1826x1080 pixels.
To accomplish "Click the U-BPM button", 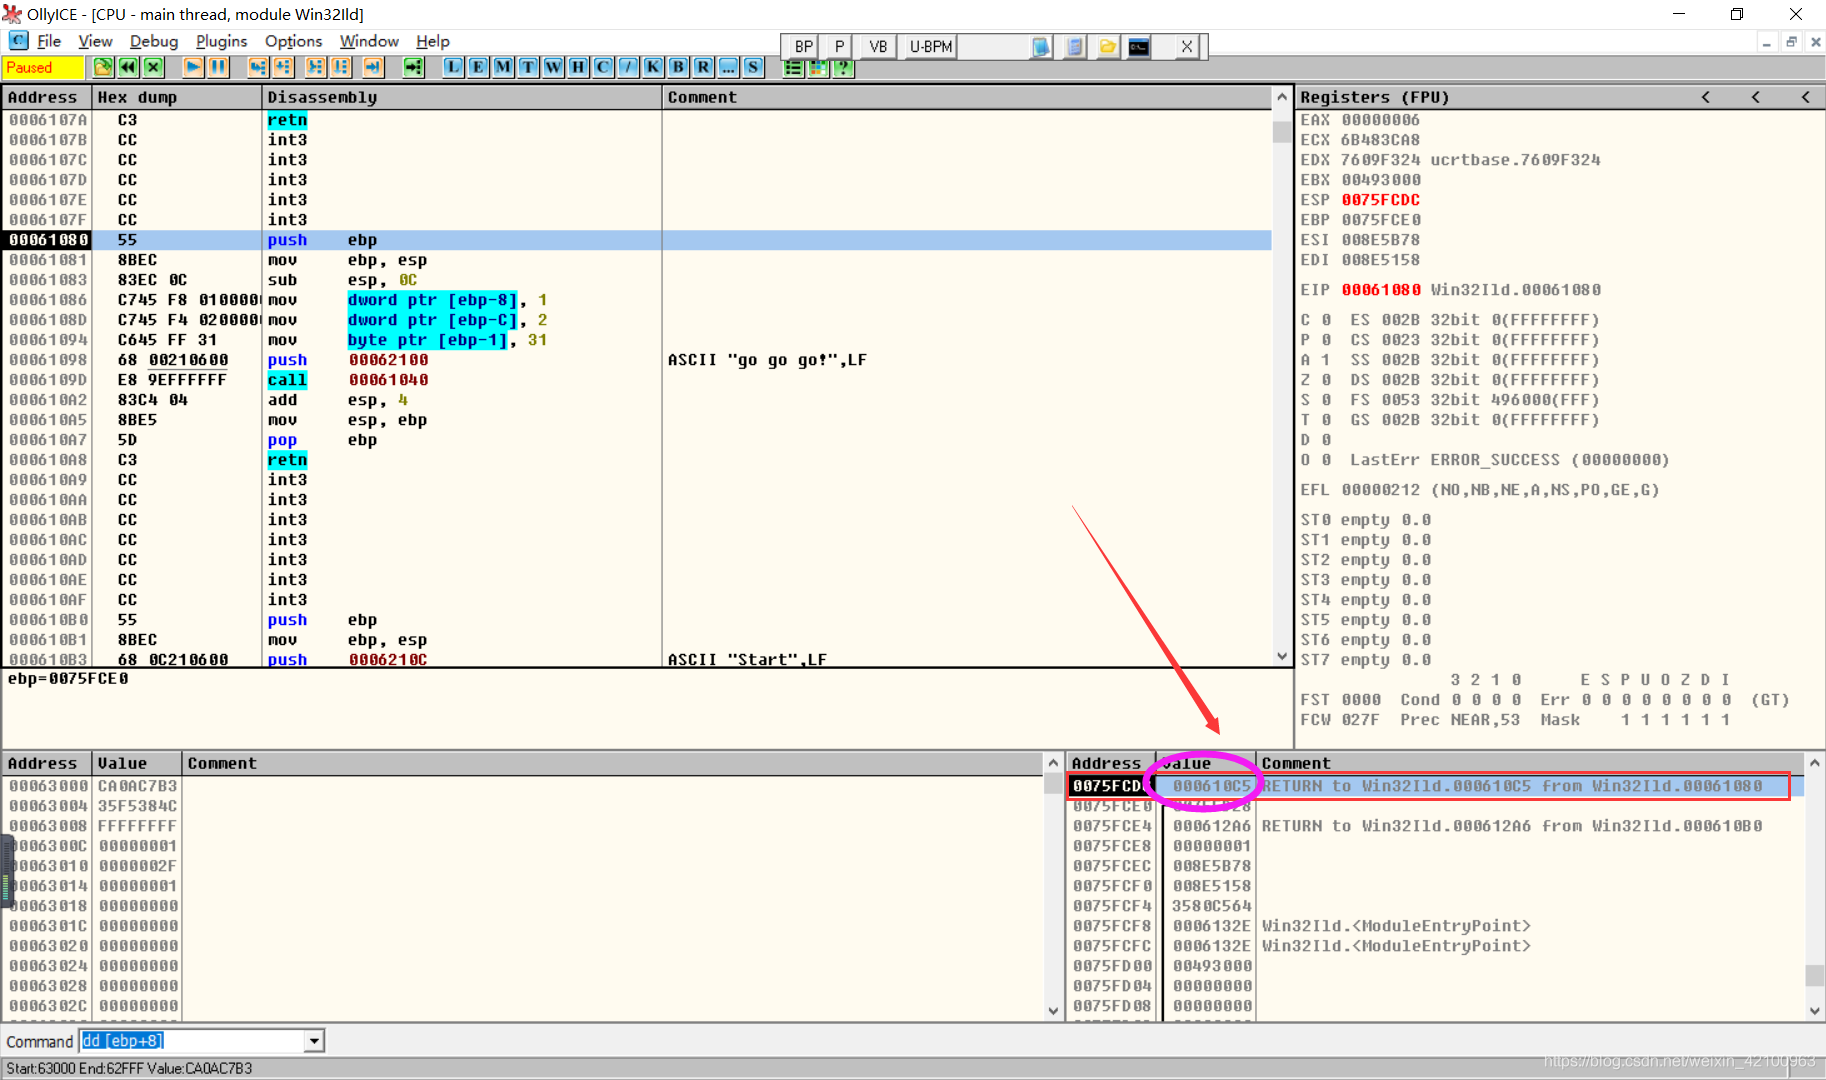I will click(930, 46).
